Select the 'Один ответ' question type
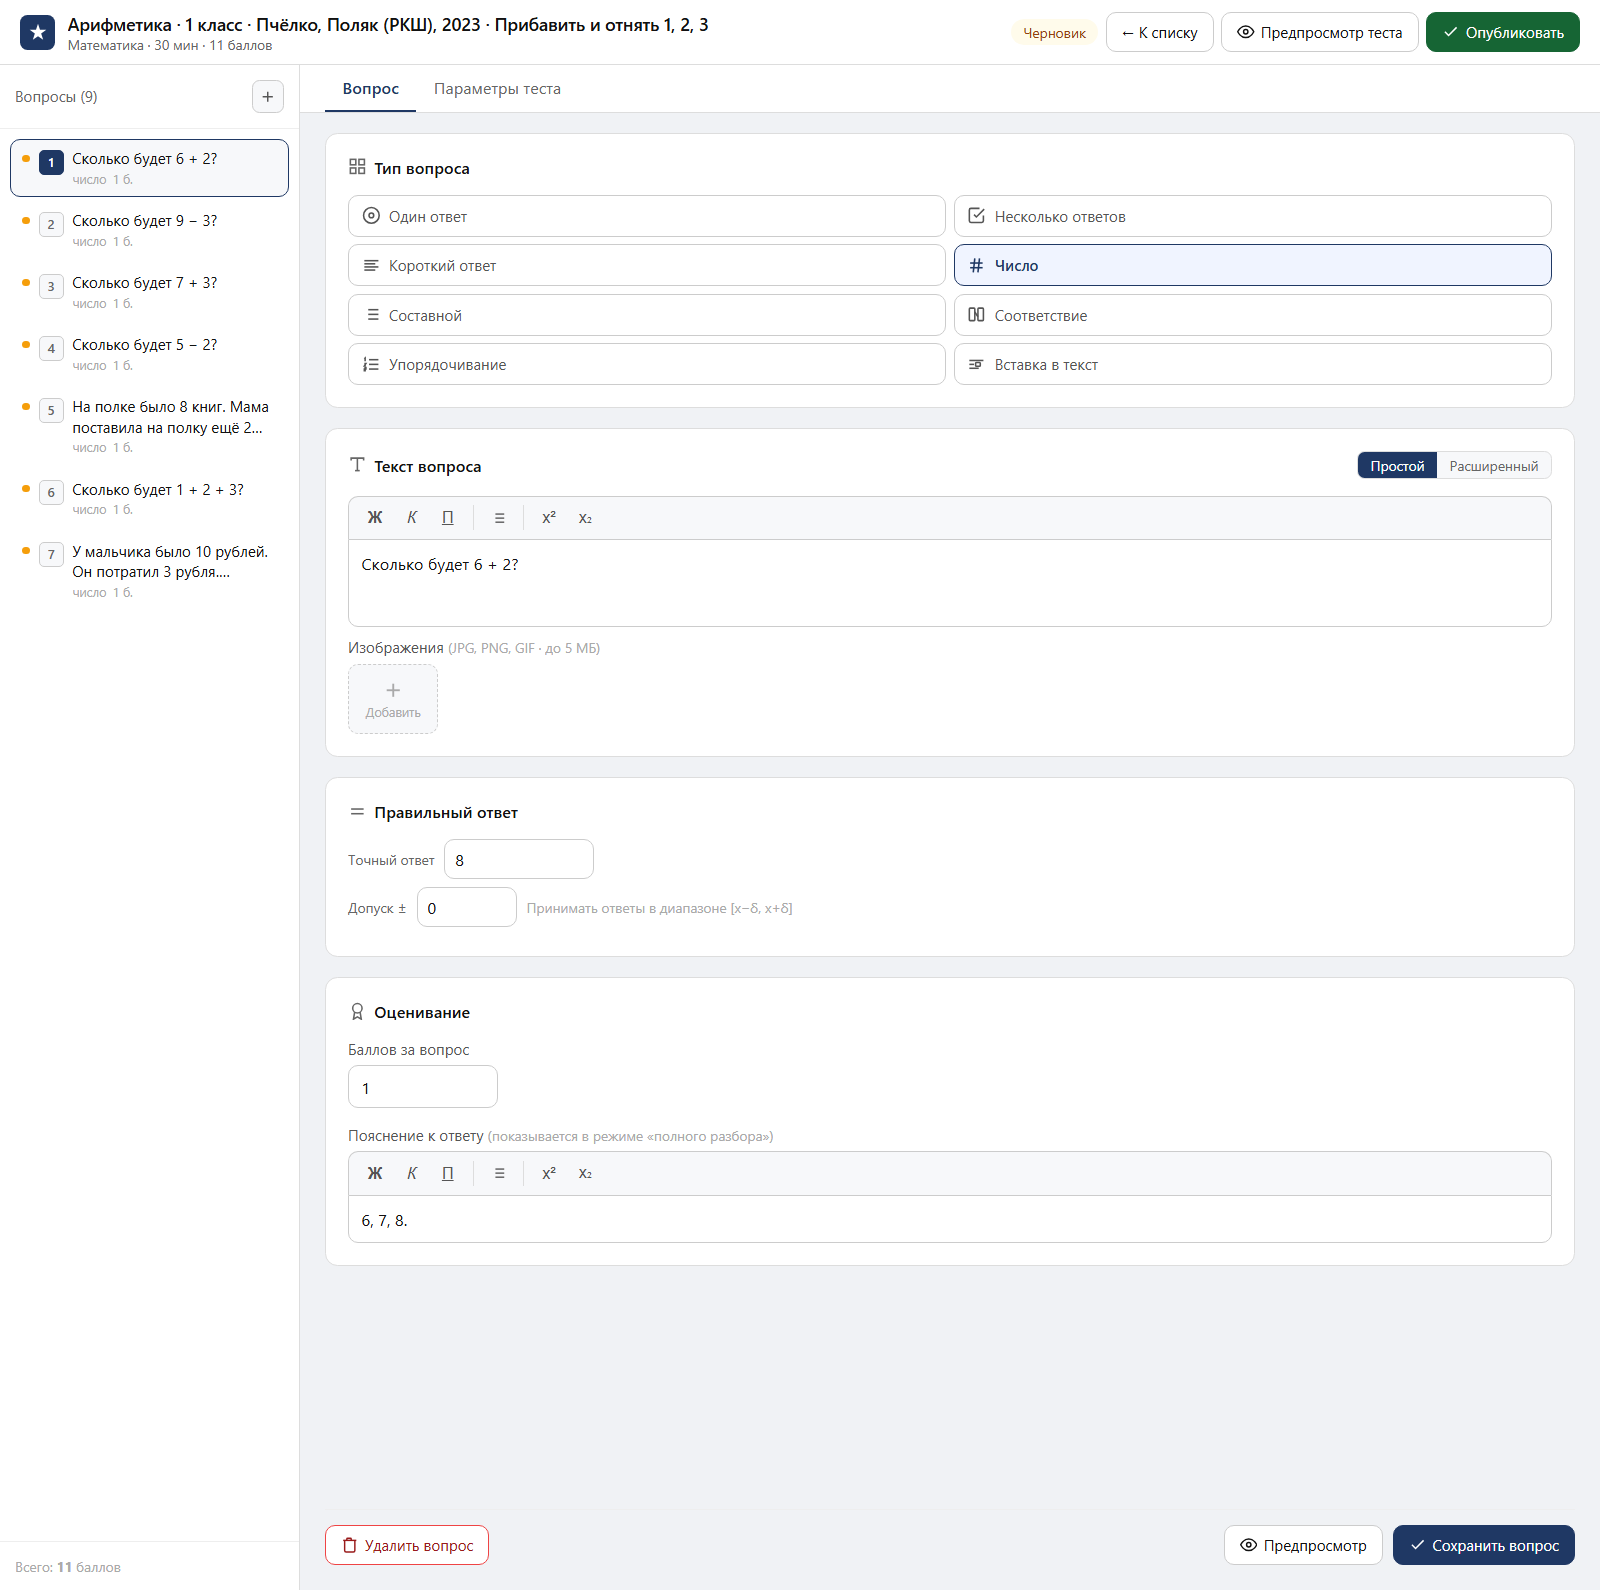 (647, 216)
